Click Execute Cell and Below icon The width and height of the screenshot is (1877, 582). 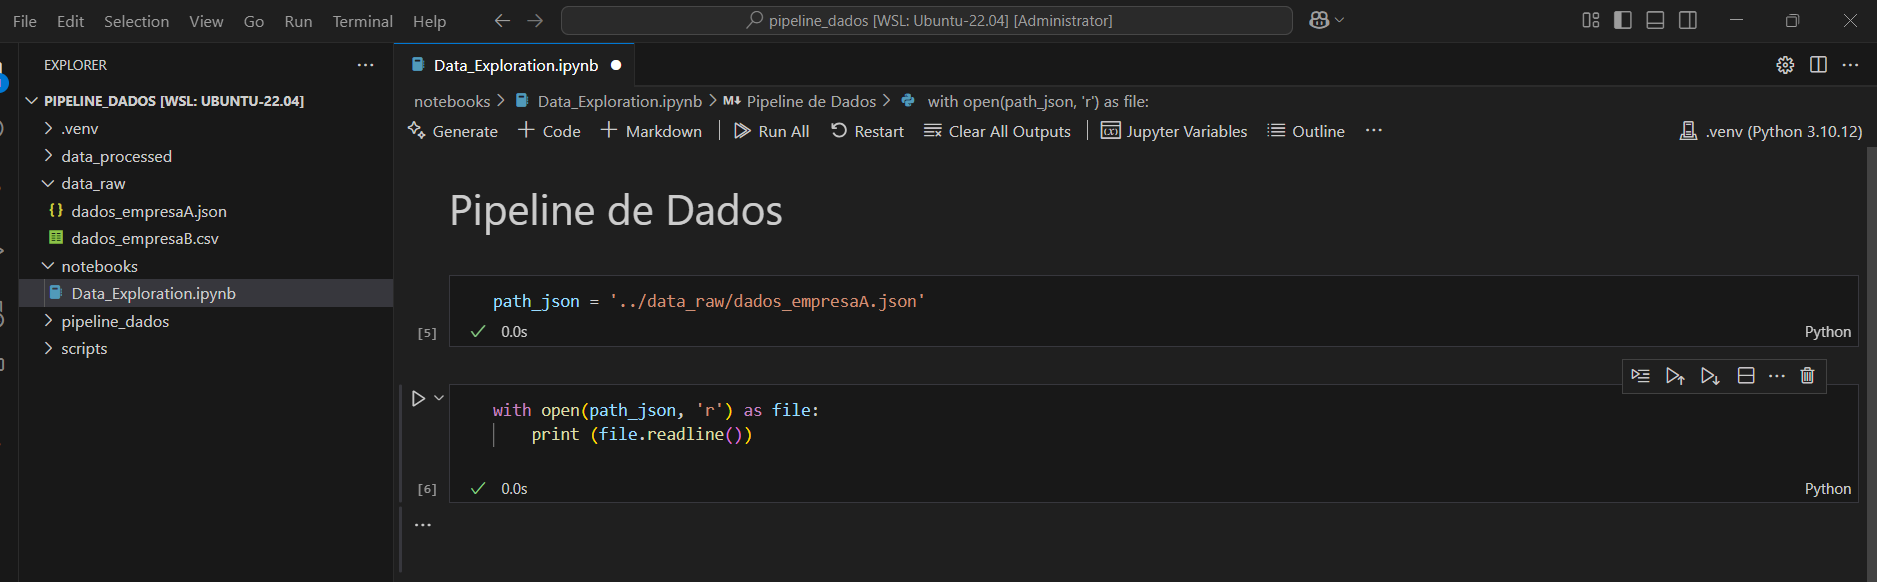click(x=1710, y=376)
